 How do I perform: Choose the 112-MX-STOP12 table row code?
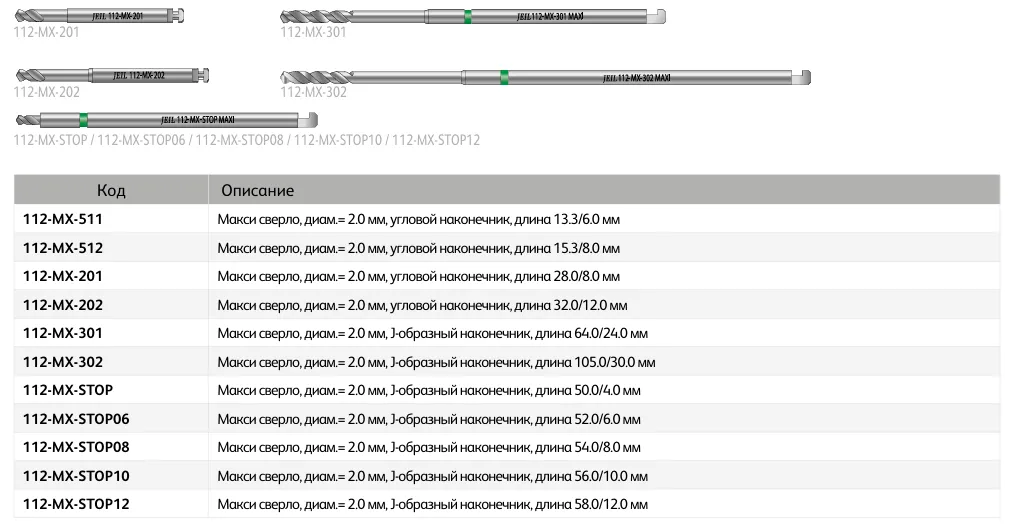tap(76, 504)
